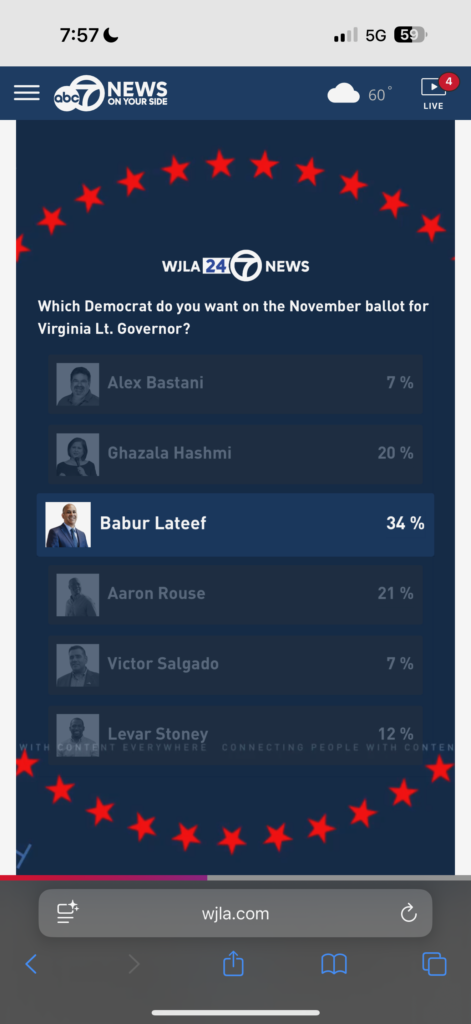Select Alex Bastani poll option
471x1024 pixels.
click(x=235, y=383)
